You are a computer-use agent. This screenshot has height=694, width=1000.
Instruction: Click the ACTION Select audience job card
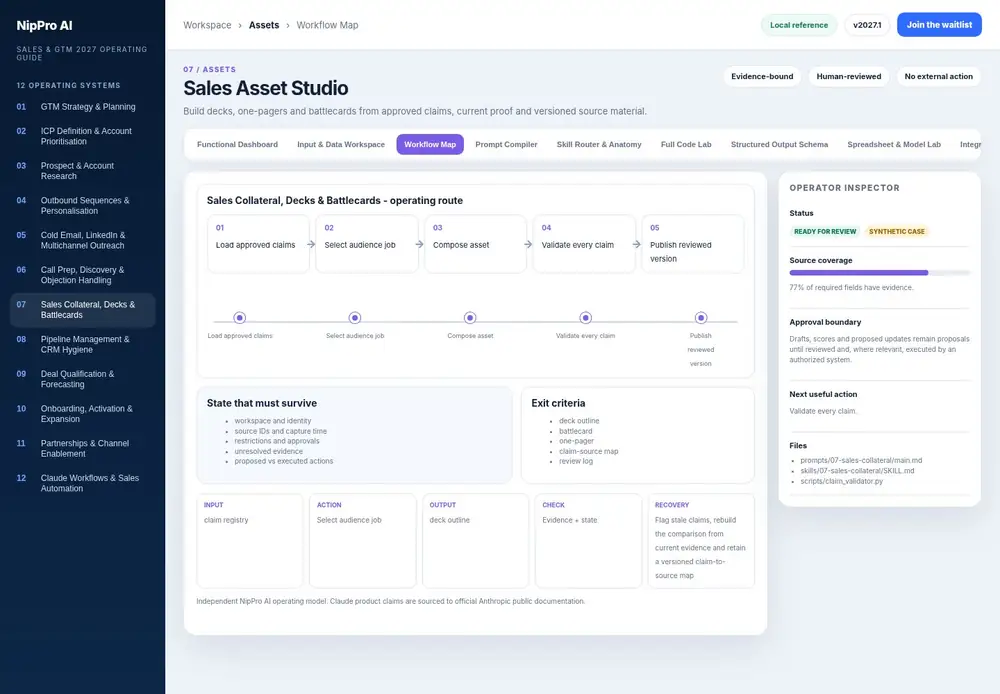(362, 540)
